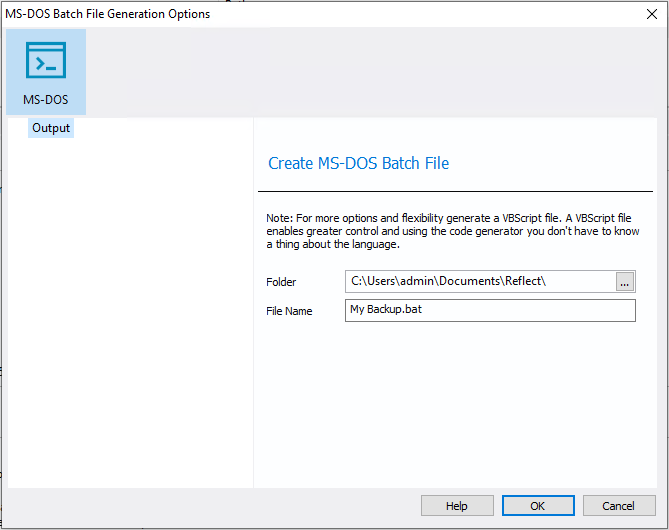Select the MS-DOS terminal prompt icon
This screenshot has width=669, height=530.
[x=46, y=60]
